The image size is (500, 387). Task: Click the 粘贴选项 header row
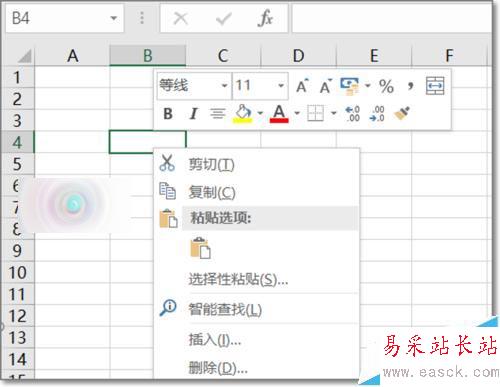pos(270,218)
